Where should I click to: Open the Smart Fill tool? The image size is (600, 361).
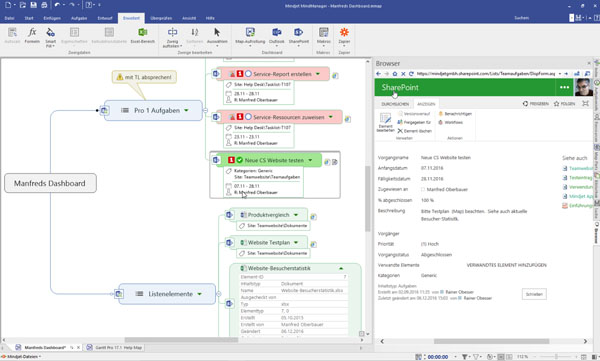coord(51,37)
